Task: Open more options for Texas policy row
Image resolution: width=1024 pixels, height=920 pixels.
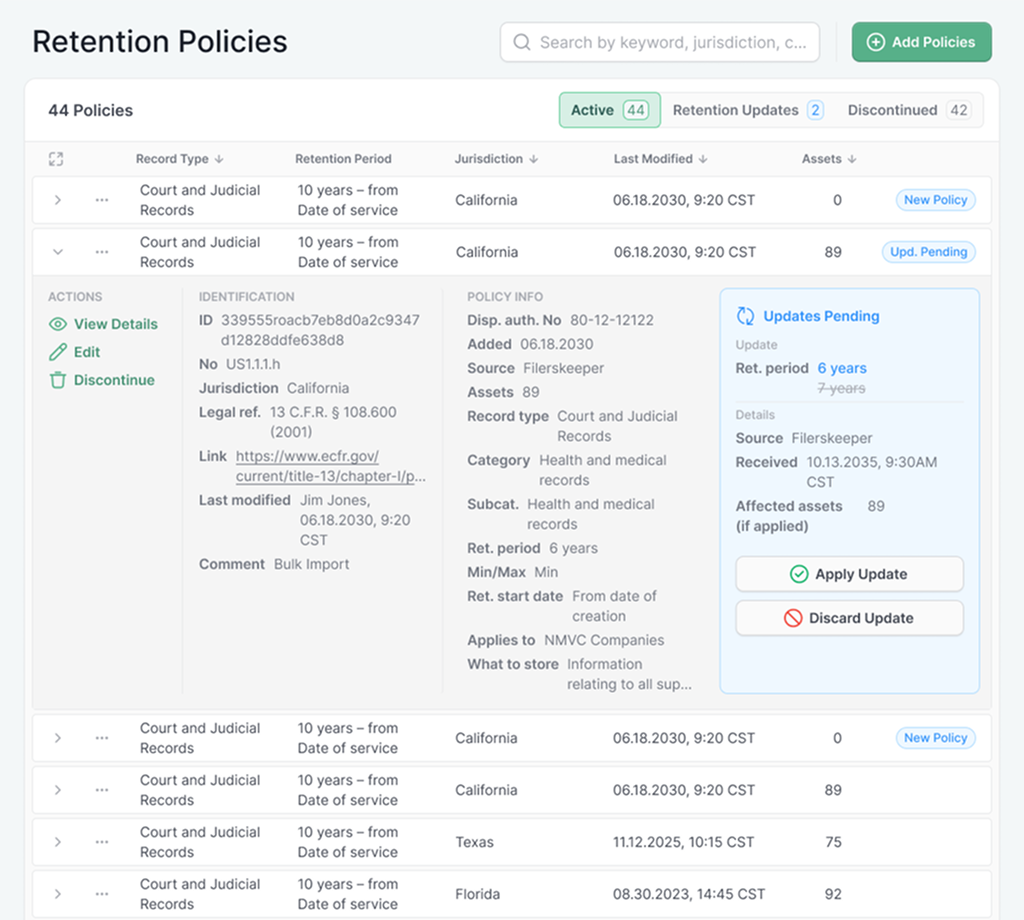Action: 102,842
